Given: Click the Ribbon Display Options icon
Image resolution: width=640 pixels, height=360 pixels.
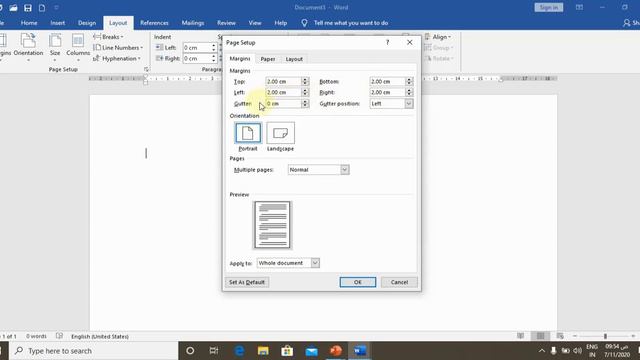Looking at the screenshot, I should [579, 7].
